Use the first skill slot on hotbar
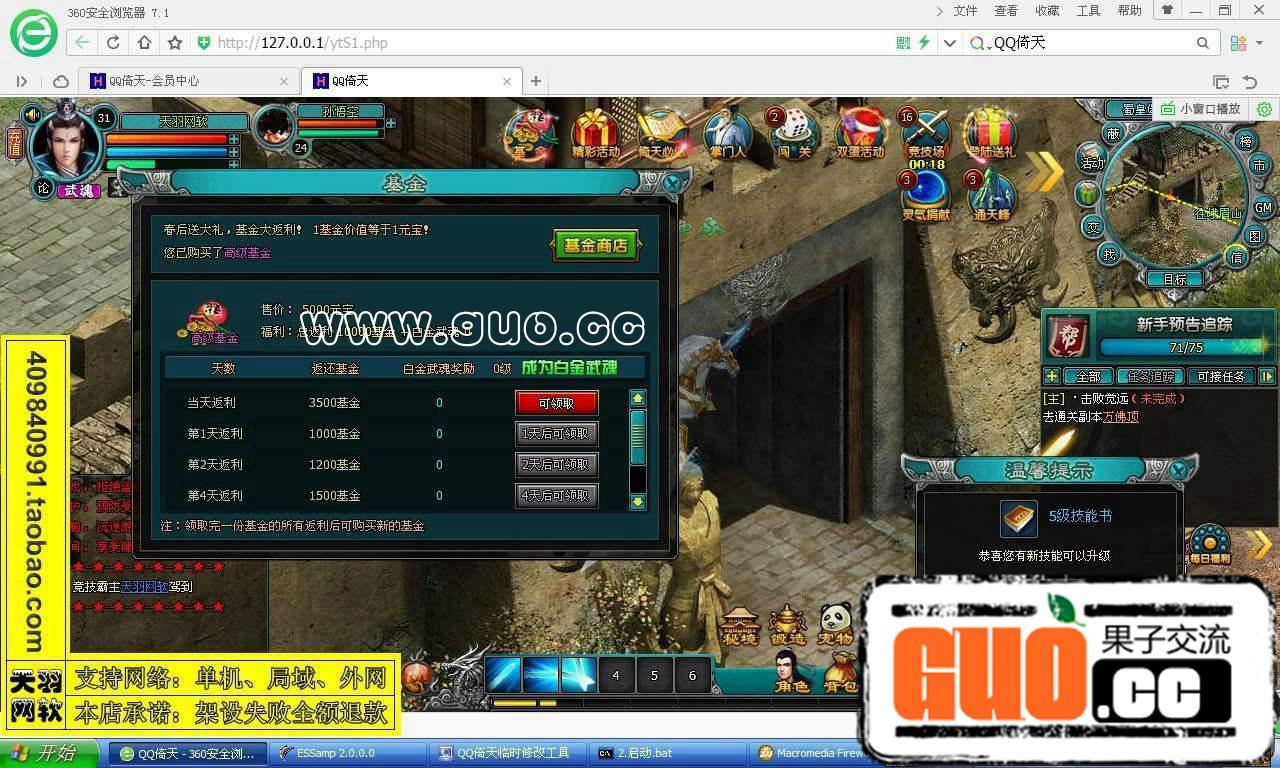The width and height of the screenshot is (1280, 768). [503, 676]
